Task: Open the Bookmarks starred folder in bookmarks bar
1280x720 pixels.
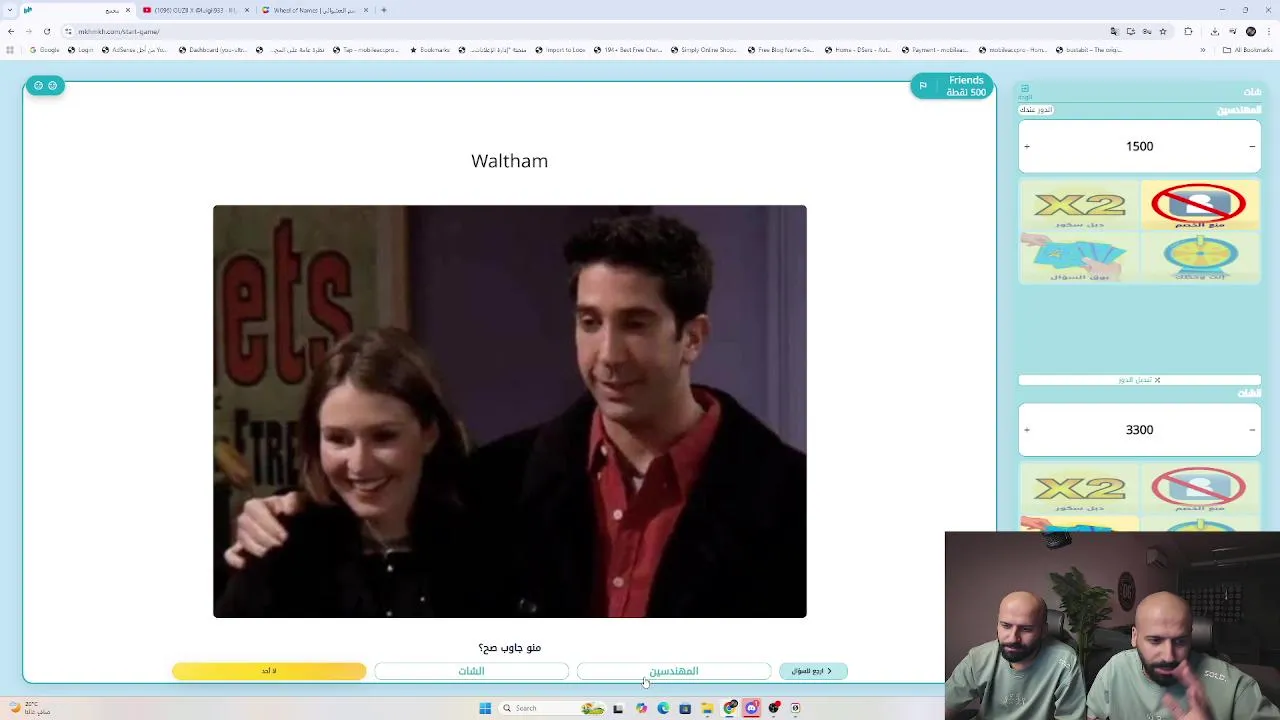Action: 430,50
